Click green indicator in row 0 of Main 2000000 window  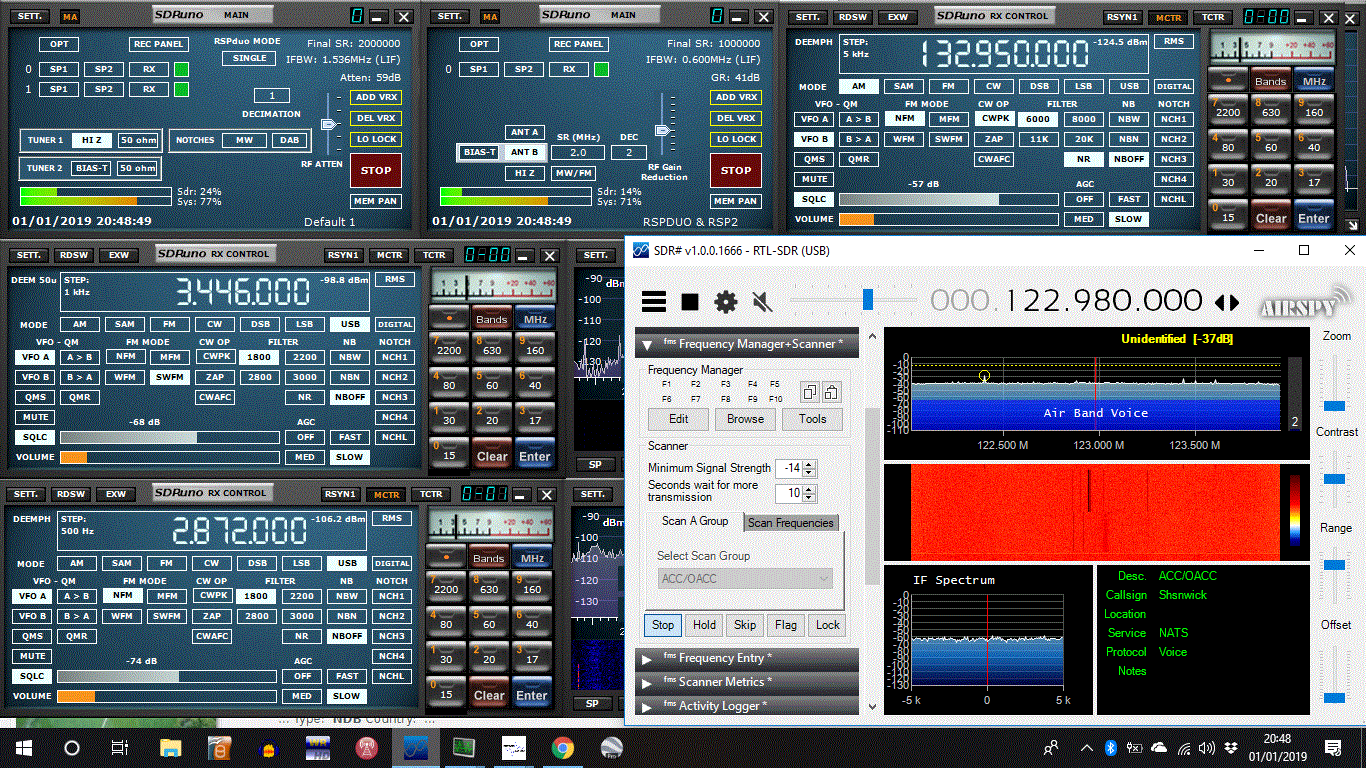click(x=181, y=70)
